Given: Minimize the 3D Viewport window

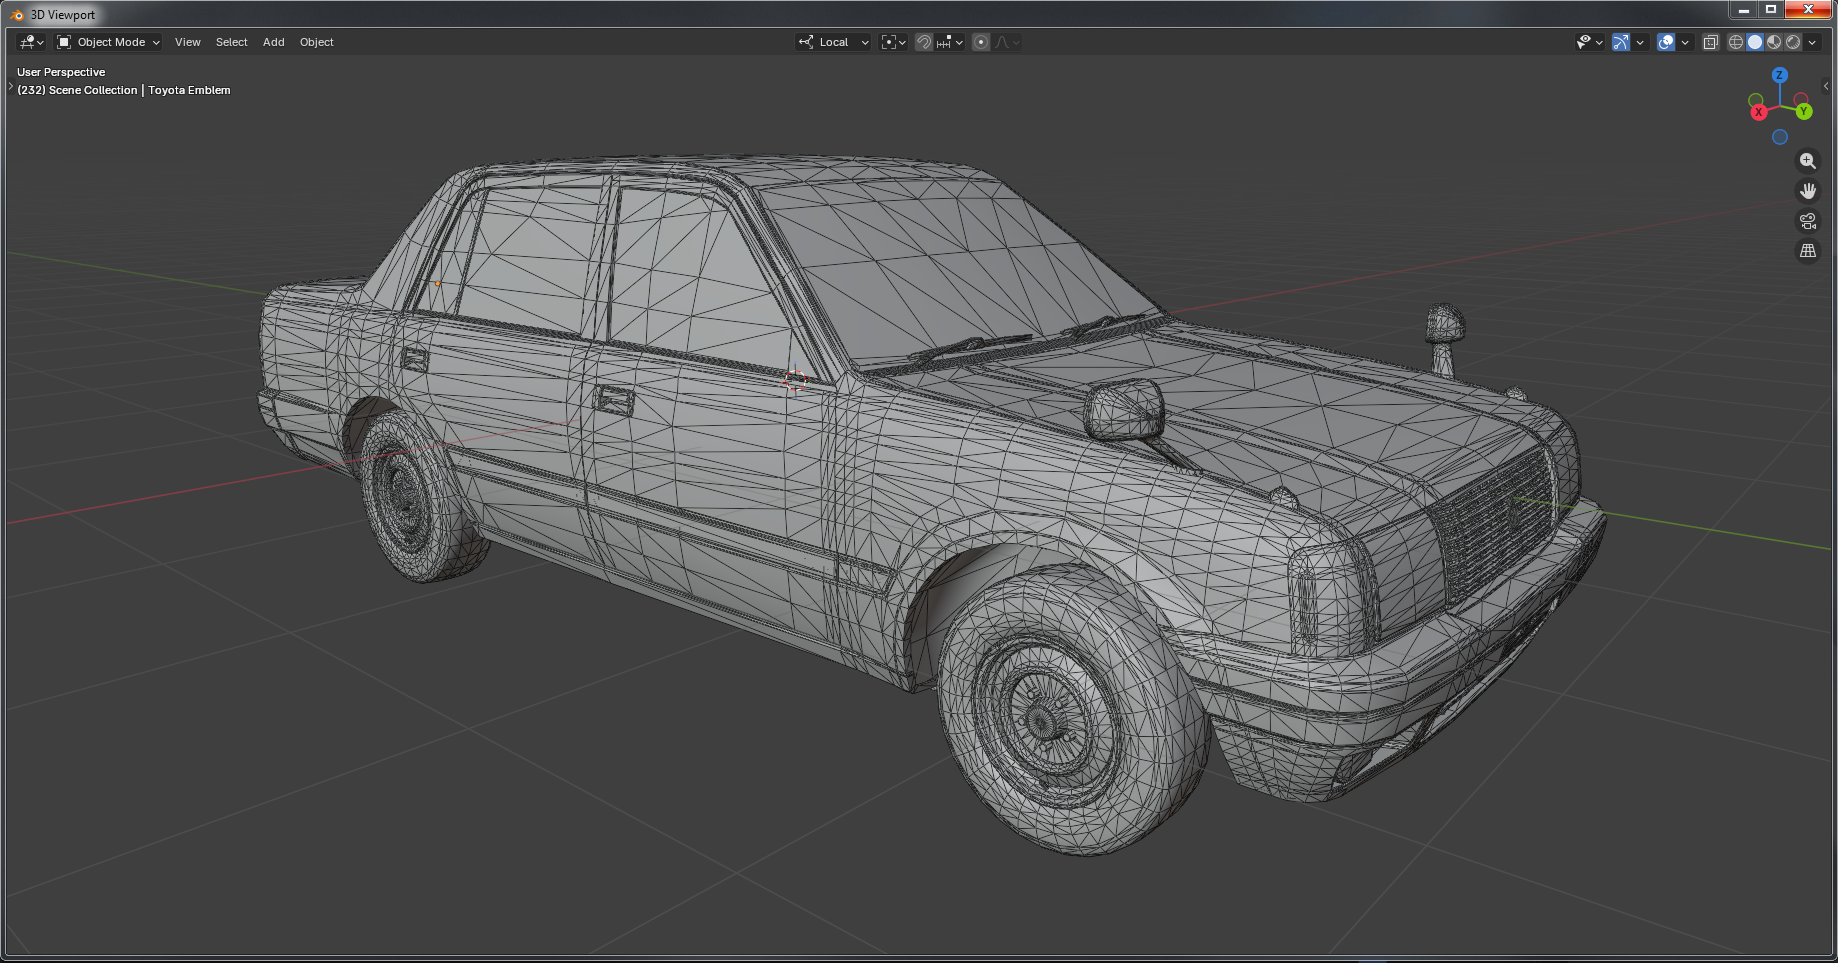Looking at the screenshot, I should [x=1743, y=10].
